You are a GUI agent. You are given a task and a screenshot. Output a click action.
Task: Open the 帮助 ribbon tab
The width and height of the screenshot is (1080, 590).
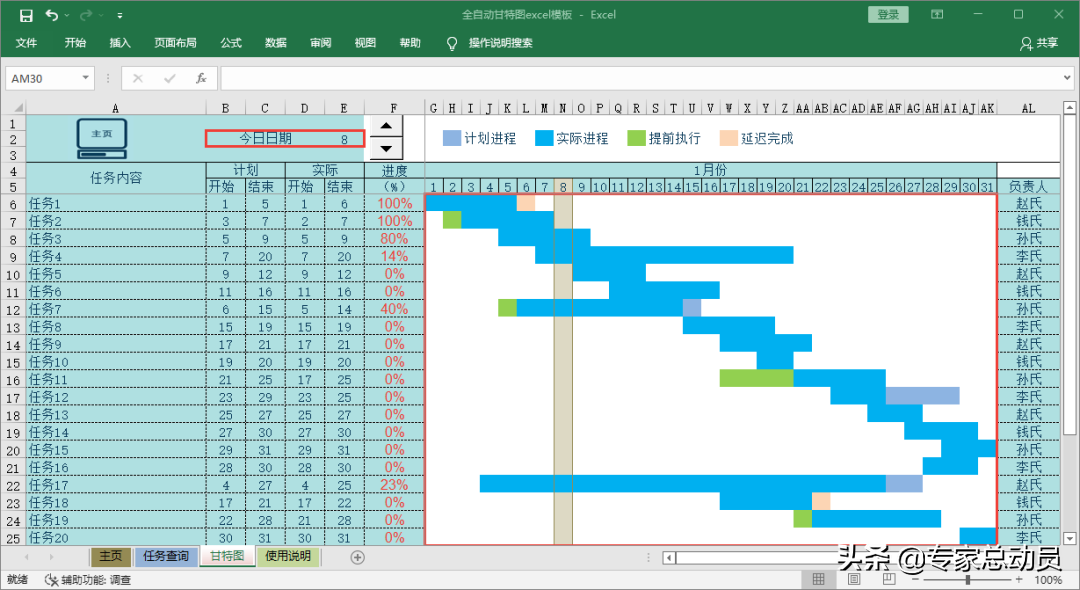[x=410, y=43]
